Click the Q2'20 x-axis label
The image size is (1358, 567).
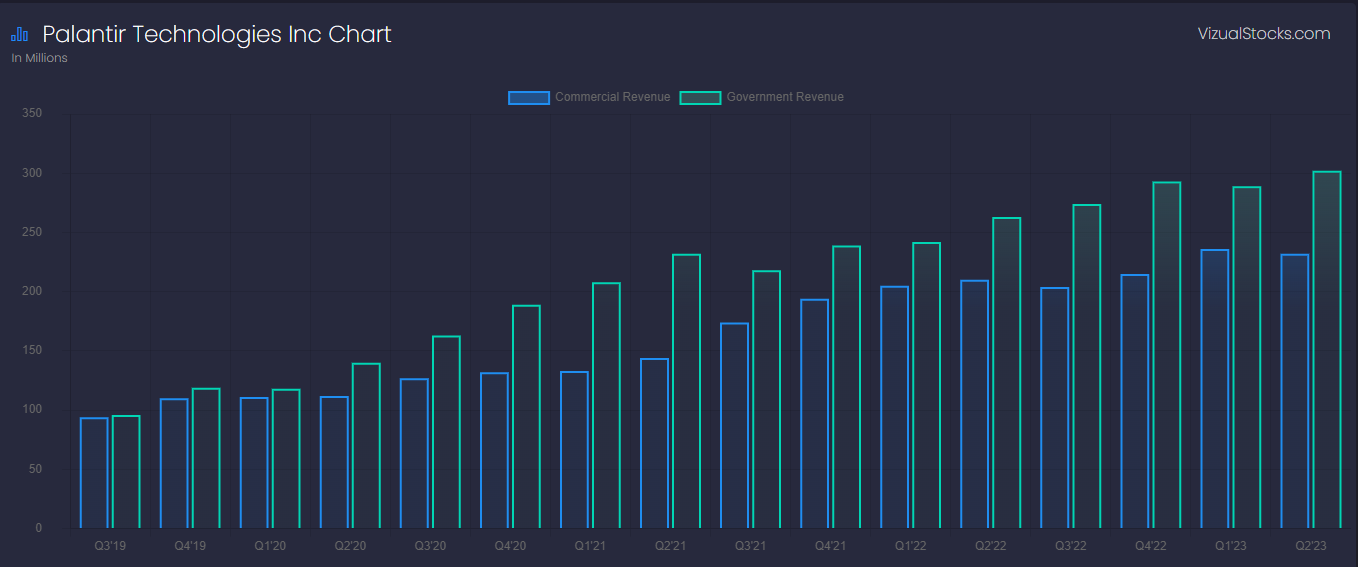pos(350,546)
